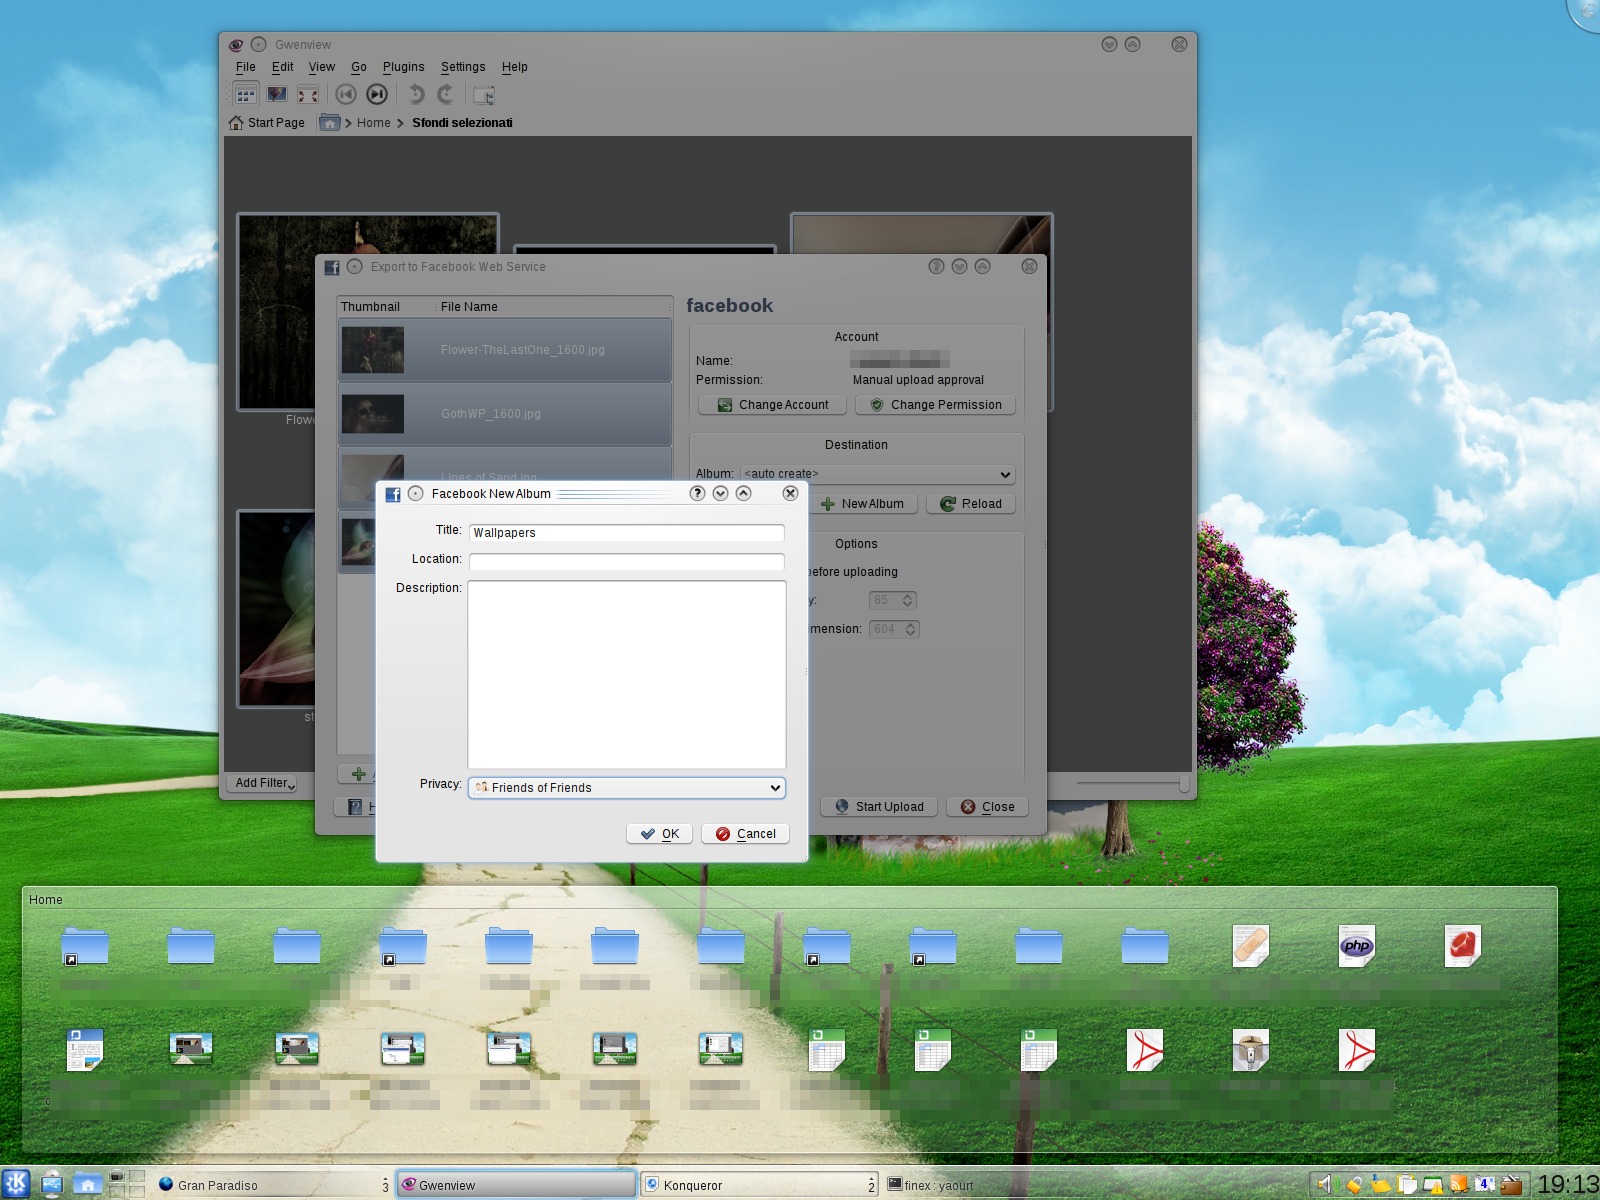Open the PHP file icon on desktop
The height and width of the screenshot is (1200, 1600).
click(x=1356, y=945)
